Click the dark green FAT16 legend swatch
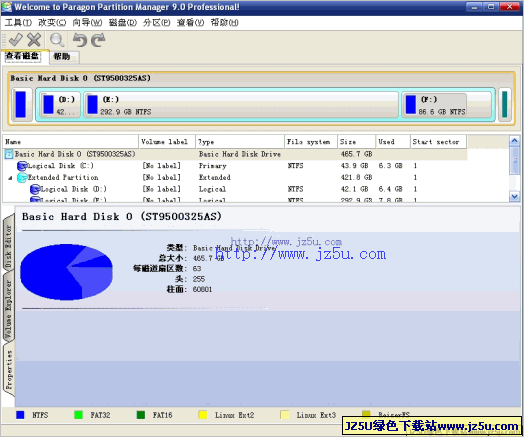The height and width of the screenshot is (437, 524). pyautogui.click(x=141, y=415)
